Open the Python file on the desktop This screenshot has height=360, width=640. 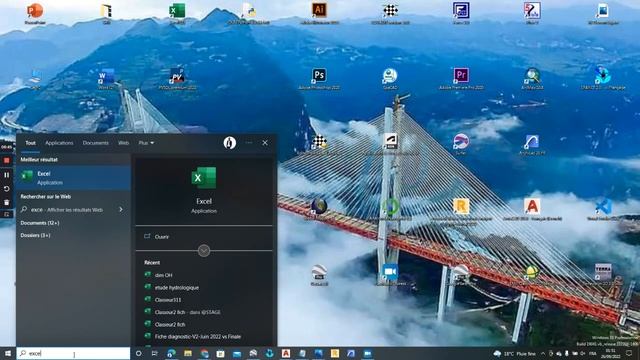point(249,12)
